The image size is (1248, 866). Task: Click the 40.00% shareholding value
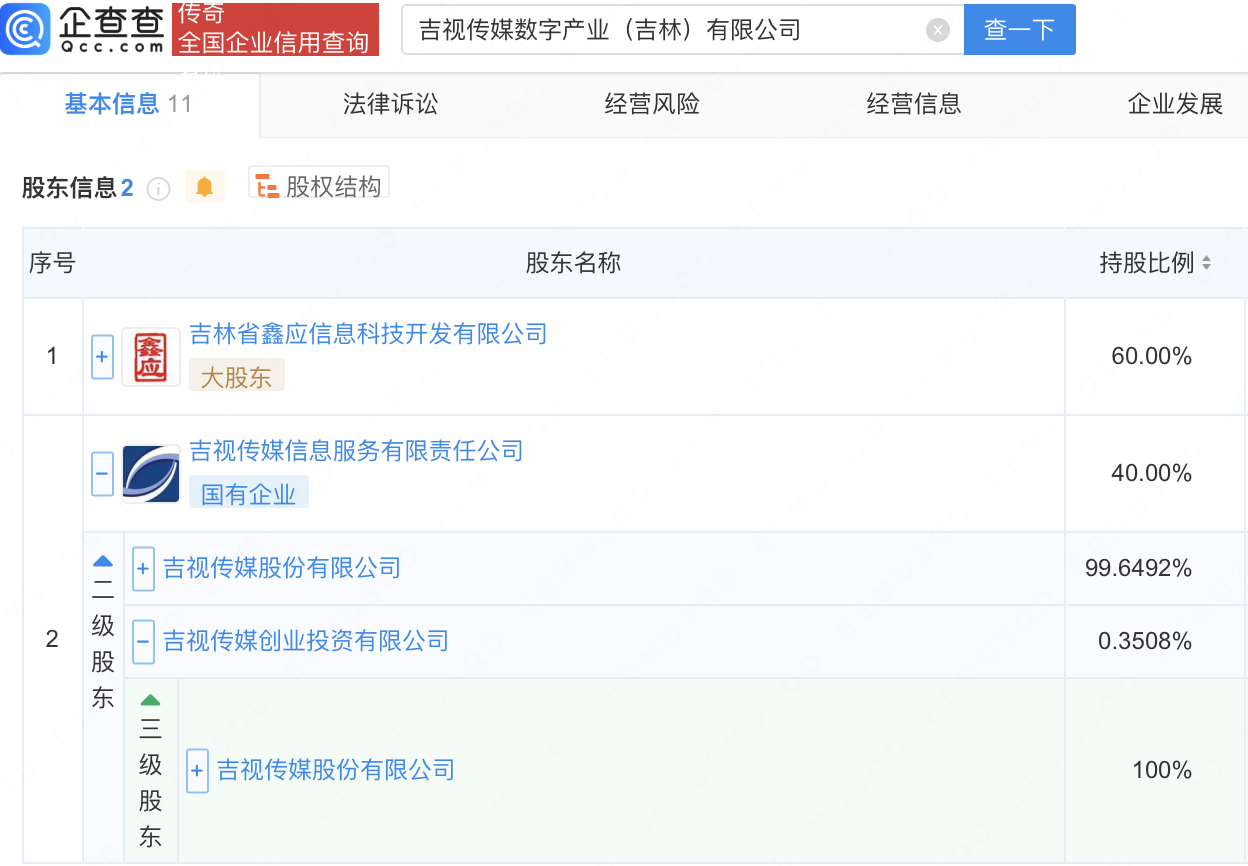[1152, 473]
